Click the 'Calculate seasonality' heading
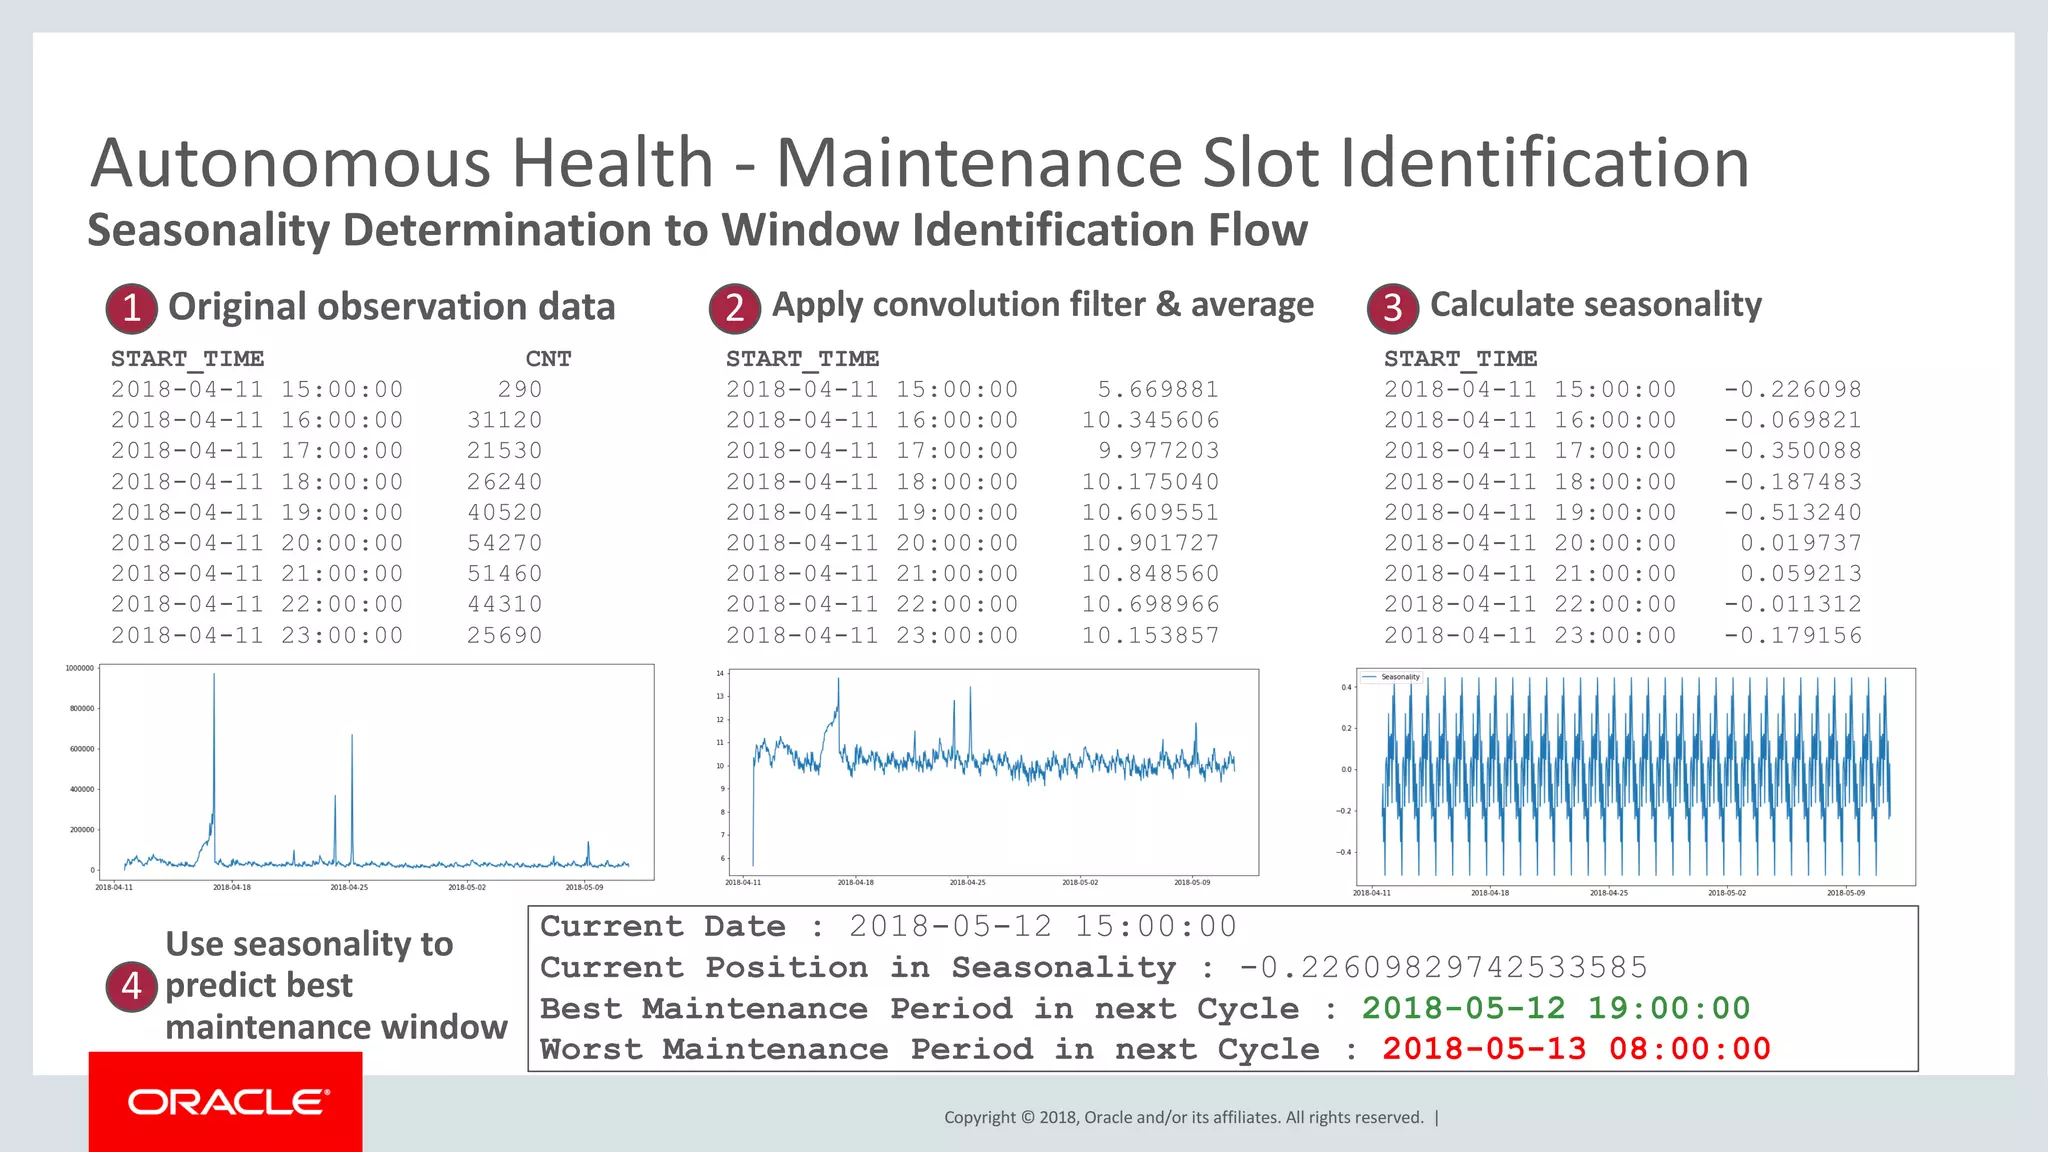 point(1595,304)
